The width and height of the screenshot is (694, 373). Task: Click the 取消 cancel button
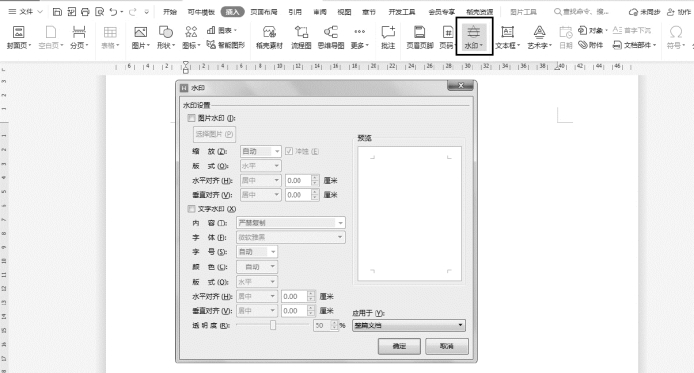tap(447, 346)
